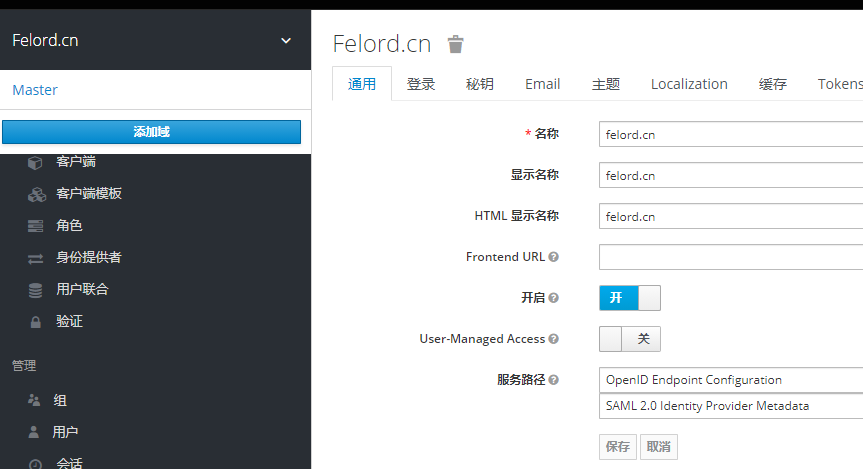This screenshot has width=863, height=469.
Task: Click the 添加域 button
Action: 151,132
